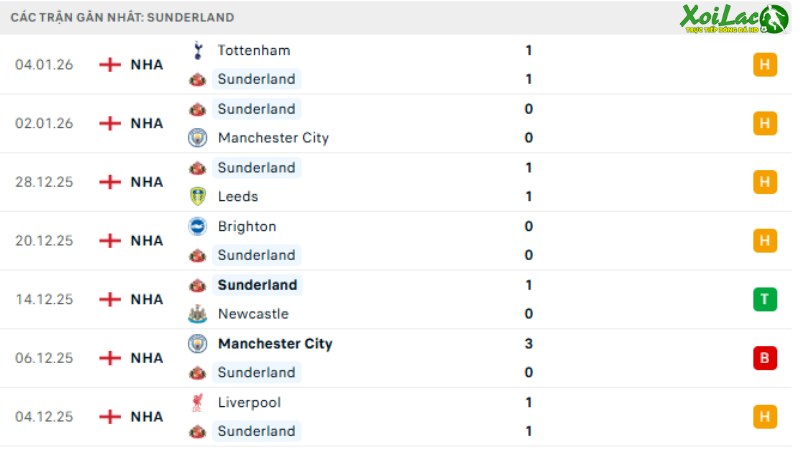Click the Tottenham club crest icon
800x450 pixels.
pos(197,50)
